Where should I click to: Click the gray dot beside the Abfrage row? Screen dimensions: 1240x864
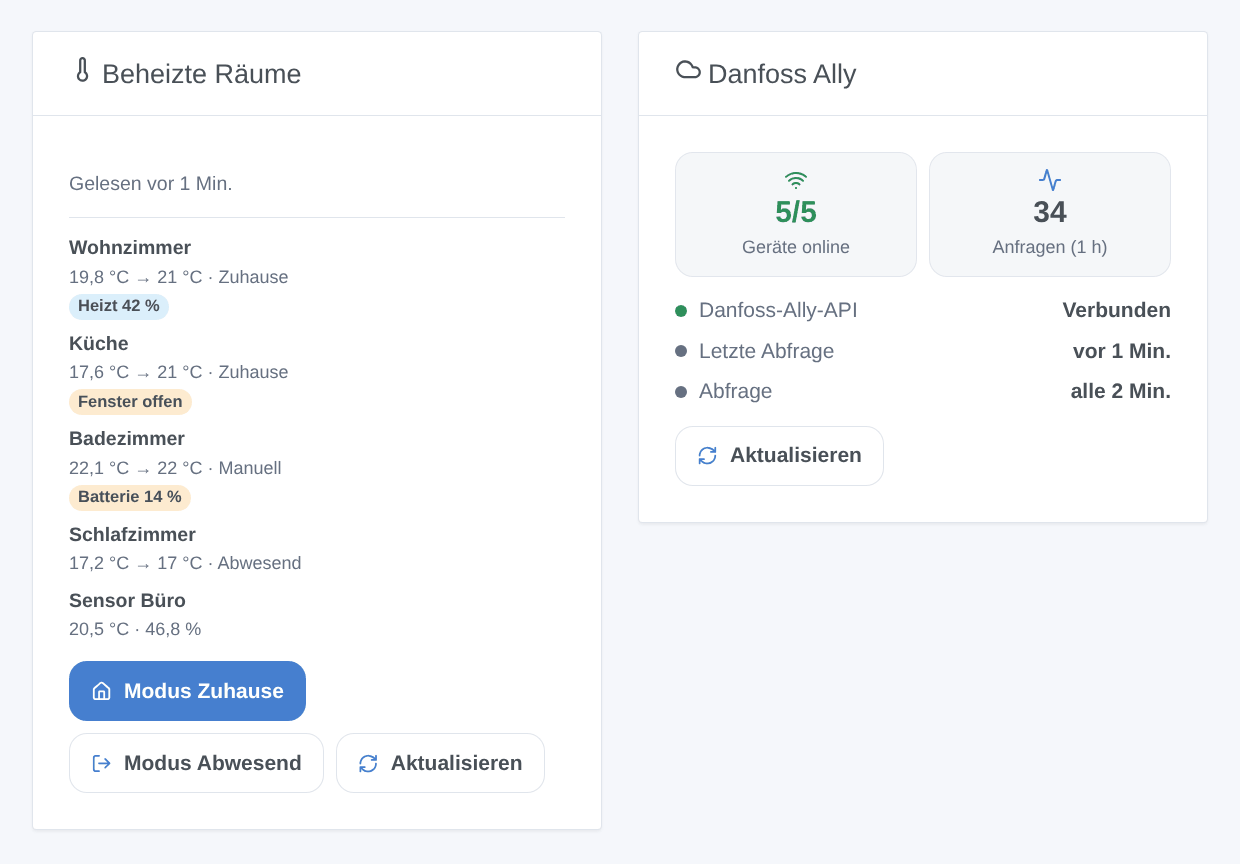coord(681,392)
